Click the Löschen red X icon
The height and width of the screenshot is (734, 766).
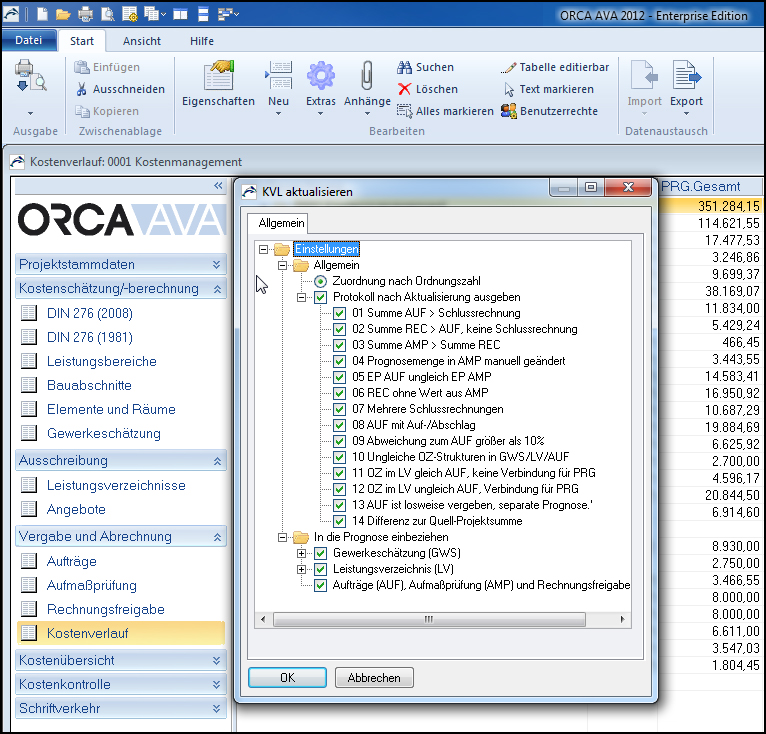click(x=404, y=89)
